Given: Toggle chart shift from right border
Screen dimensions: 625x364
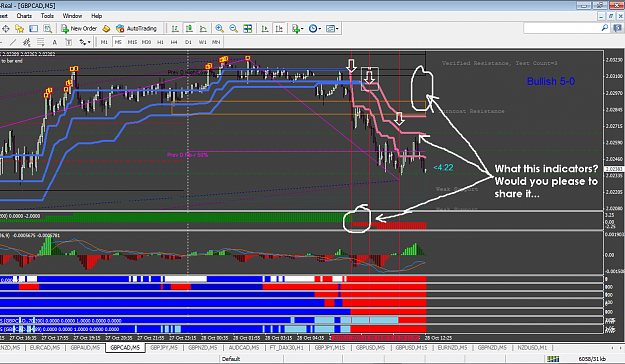Looking at the screenshot, I should point(279,29).
